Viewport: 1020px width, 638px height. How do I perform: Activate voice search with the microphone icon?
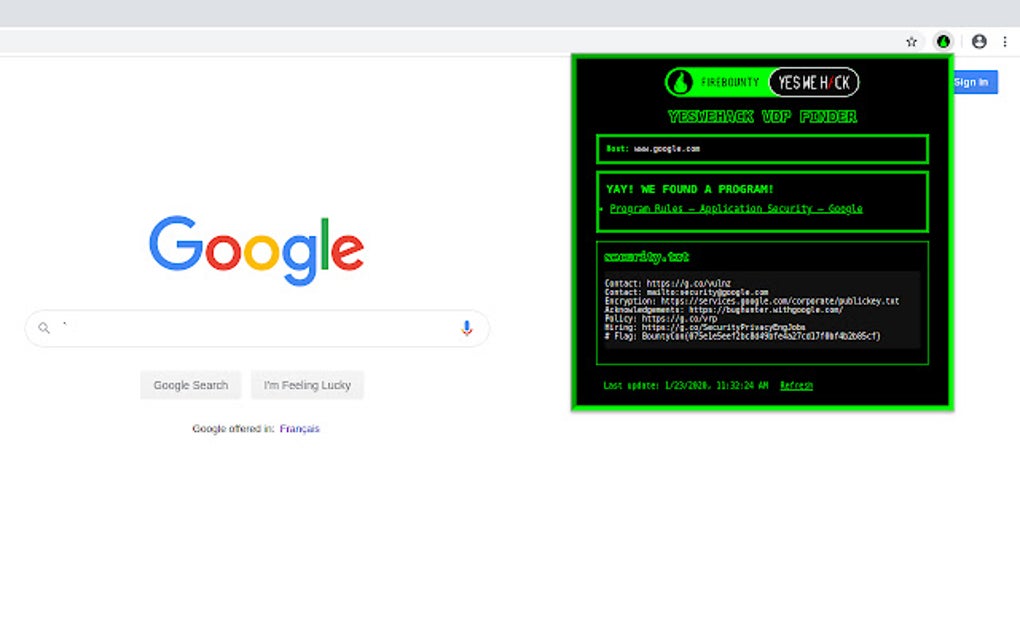(x=466, y=327)
